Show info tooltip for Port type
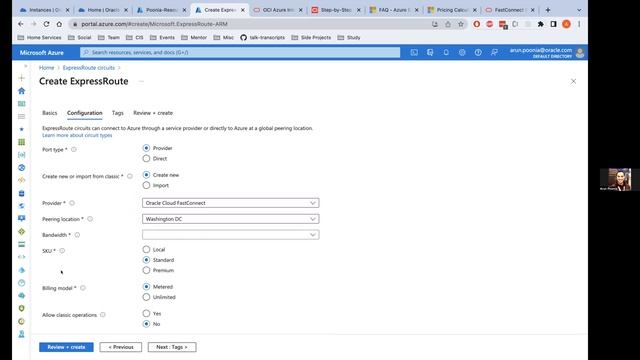This screenshot has width=640, height=360. (x=74, y=149)
